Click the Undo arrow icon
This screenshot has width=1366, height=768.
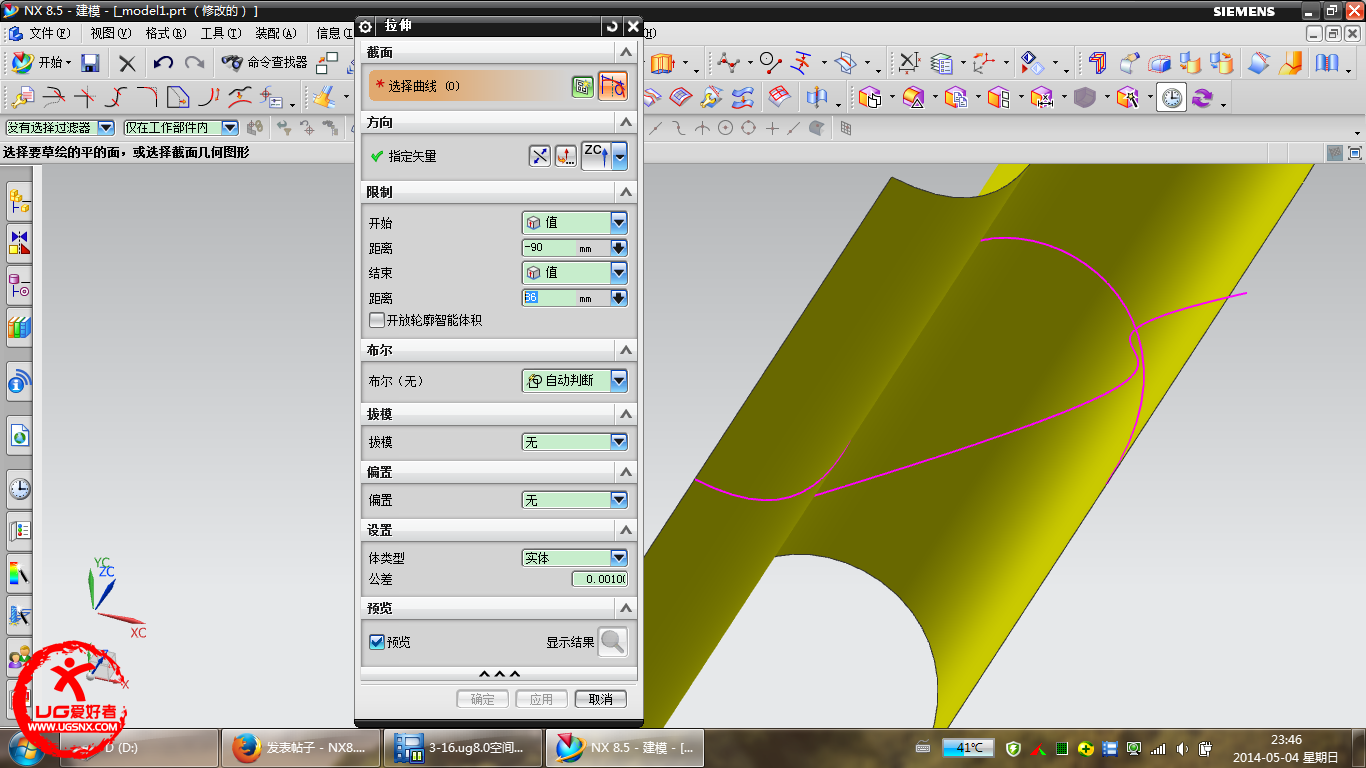[x=163, y=63]
